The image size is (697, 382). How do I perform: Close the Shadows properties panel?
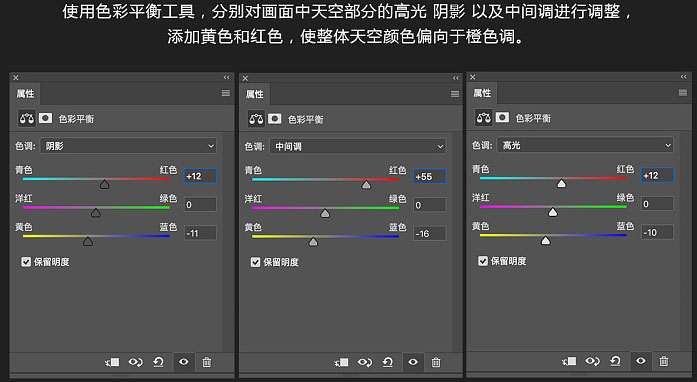(x=16, y=78)
